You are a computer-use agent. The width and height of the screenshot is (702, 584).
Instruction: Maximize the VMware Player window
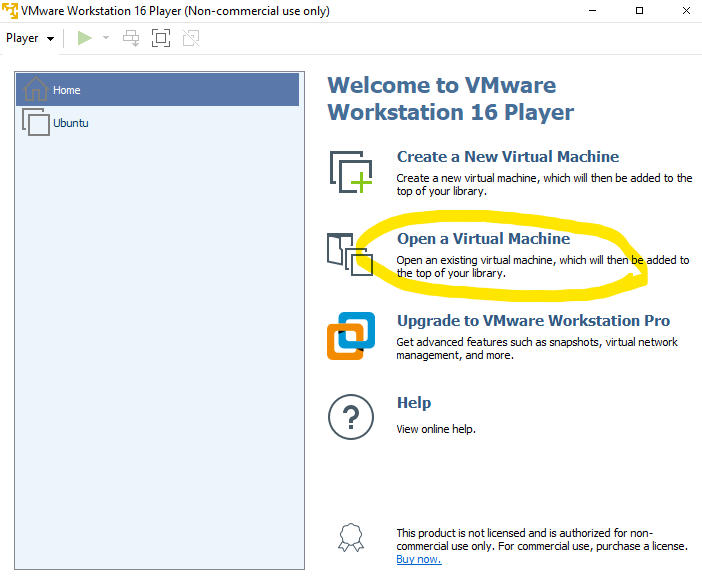pos(639,11)
